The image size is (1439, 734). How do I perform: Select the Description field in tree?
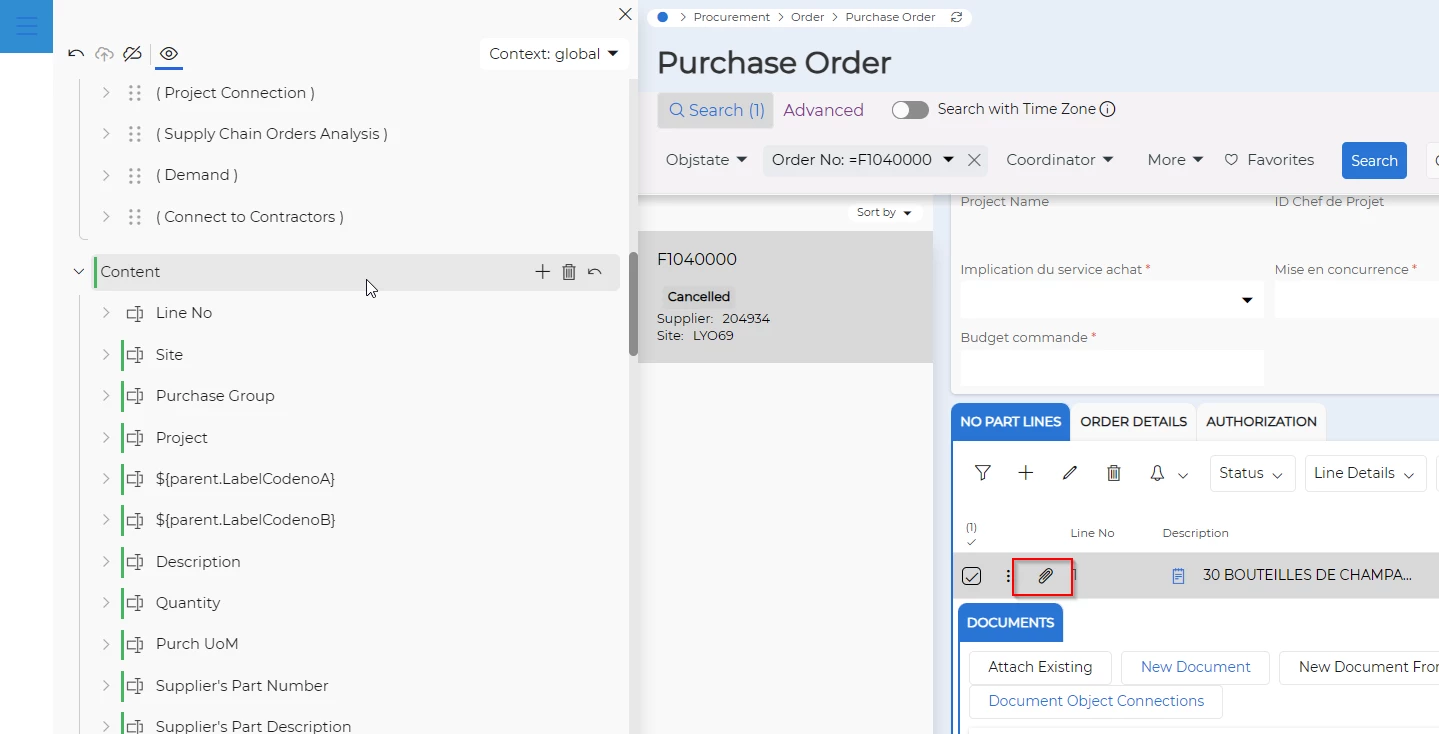(198, 562)
